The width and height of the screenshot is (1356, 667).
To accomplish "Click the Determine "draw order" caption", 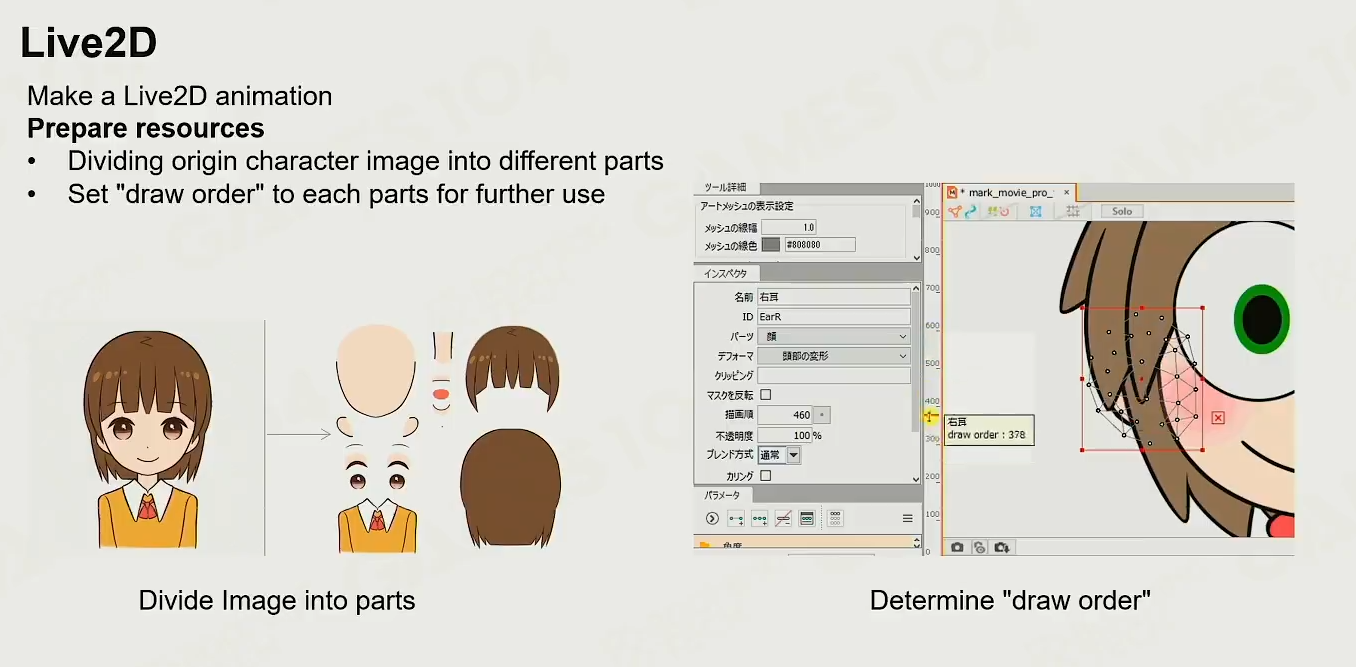I will coord(1010,600).
